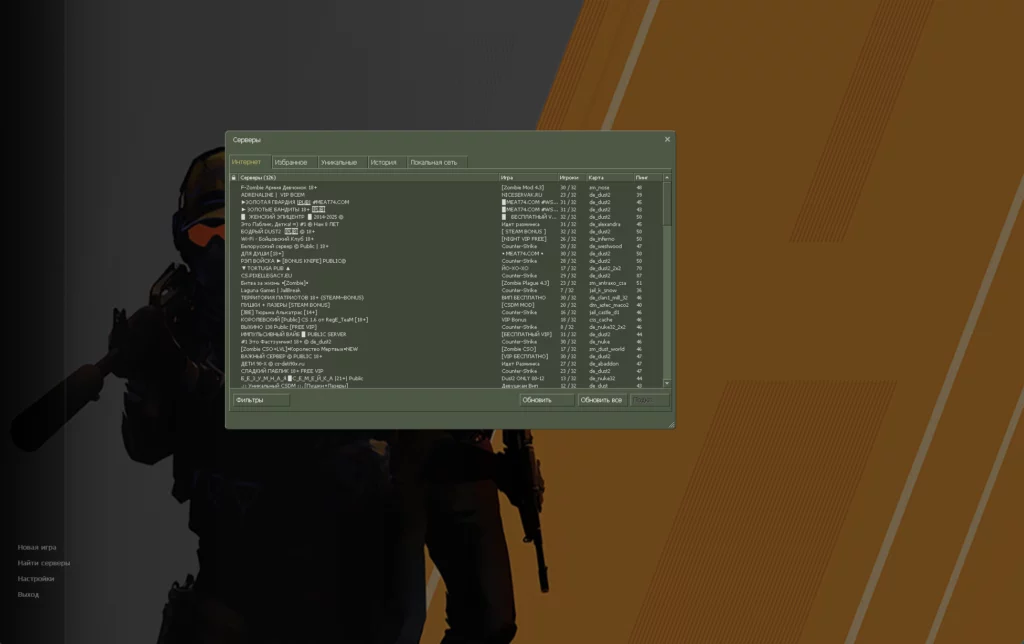The image size is (1024, 644).
Task: Select the КОРОЛЕВСКИЙ [Public] CS 1.6 server
Action: (446, 319)
